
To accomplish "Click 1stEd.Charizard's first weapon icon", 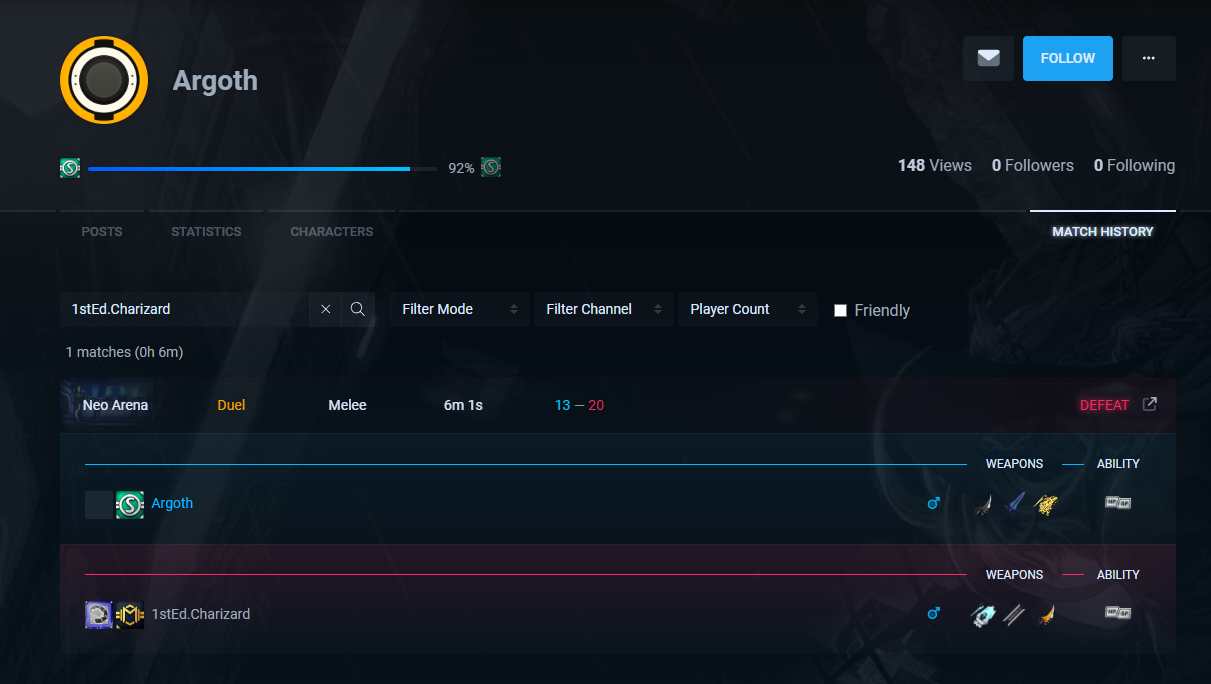I will pyautogui.click(x=983, y=614).
